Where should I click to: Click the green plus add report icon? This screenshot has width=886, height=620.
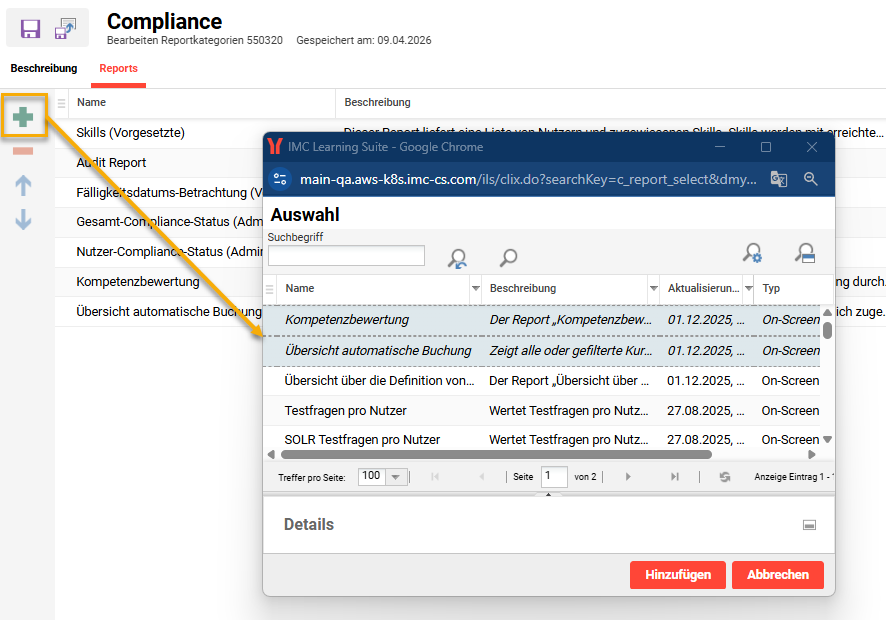tap(23, 117)
